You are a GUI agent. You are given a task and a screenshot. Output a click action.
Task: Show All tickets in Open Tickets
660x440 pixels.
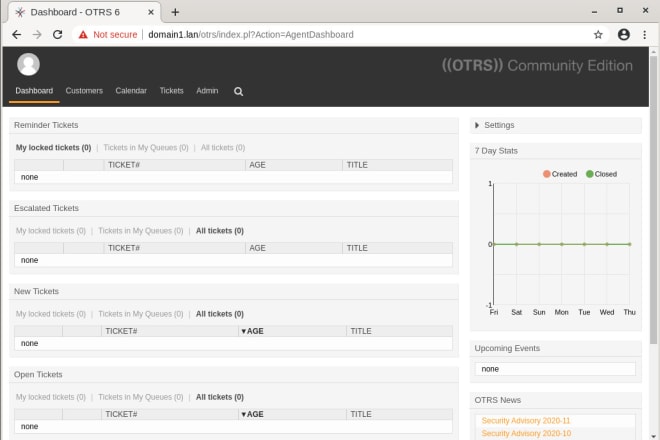(220, 397)
